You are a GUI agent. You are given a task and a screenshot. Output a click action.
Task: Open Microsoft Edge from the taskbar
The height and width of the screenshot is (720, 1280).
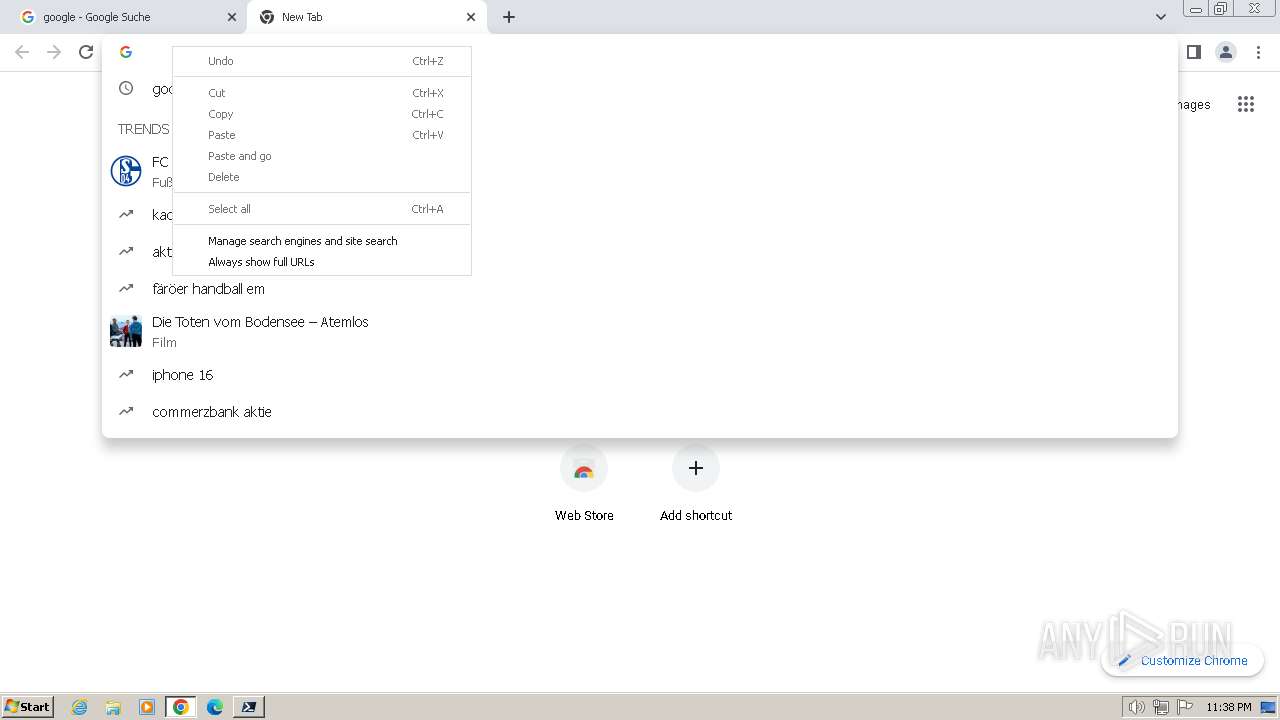coord(215,707)
